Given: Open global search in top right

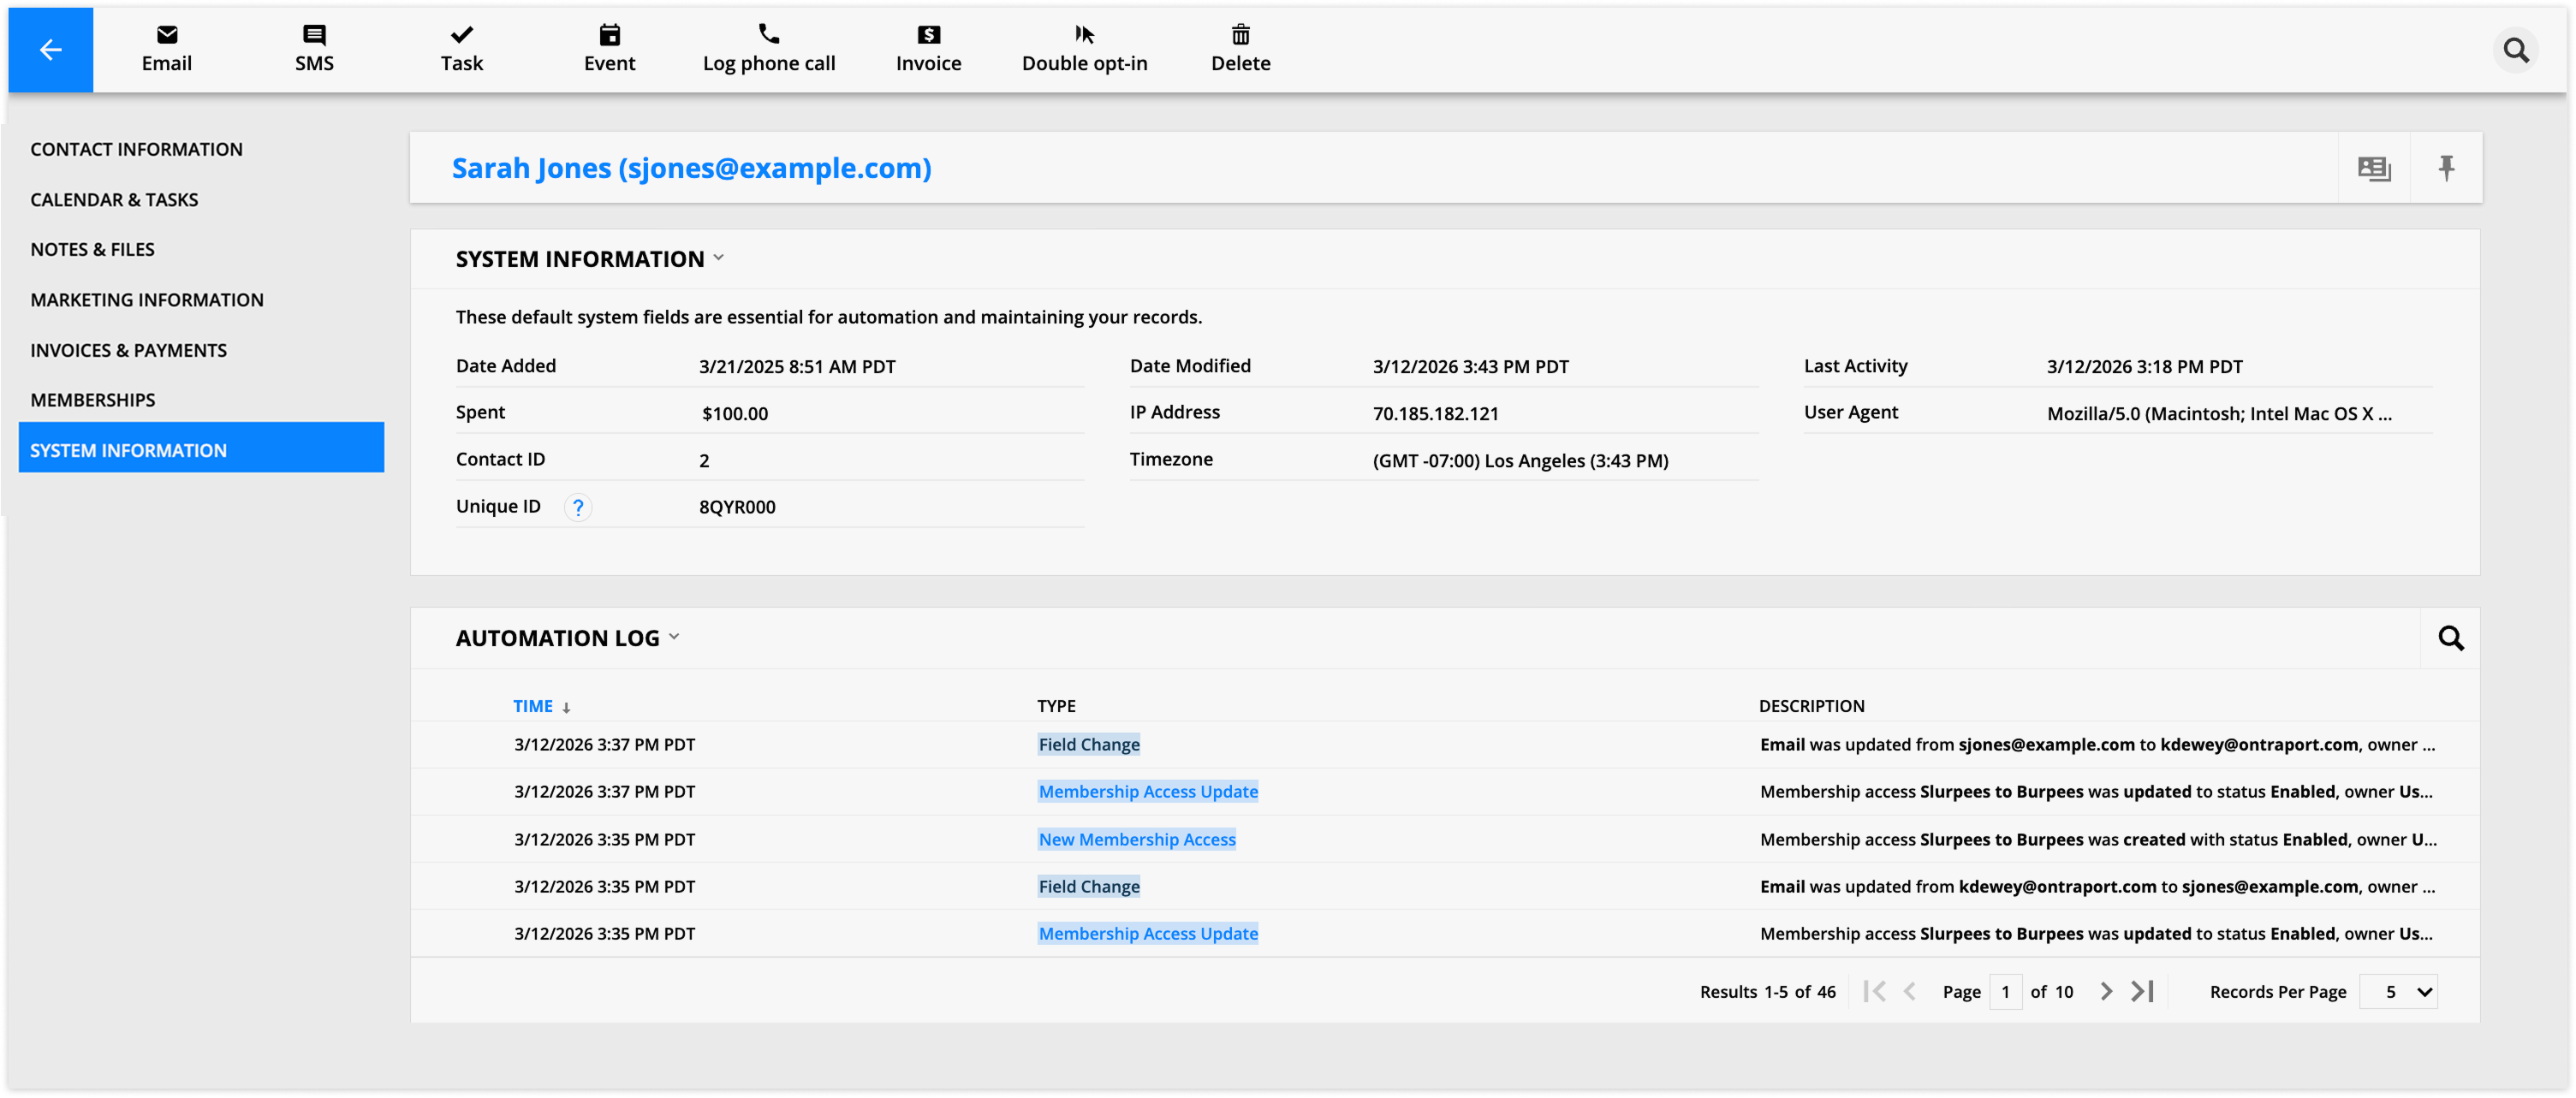Looking at the screenshot, I should click(2516, 50).
